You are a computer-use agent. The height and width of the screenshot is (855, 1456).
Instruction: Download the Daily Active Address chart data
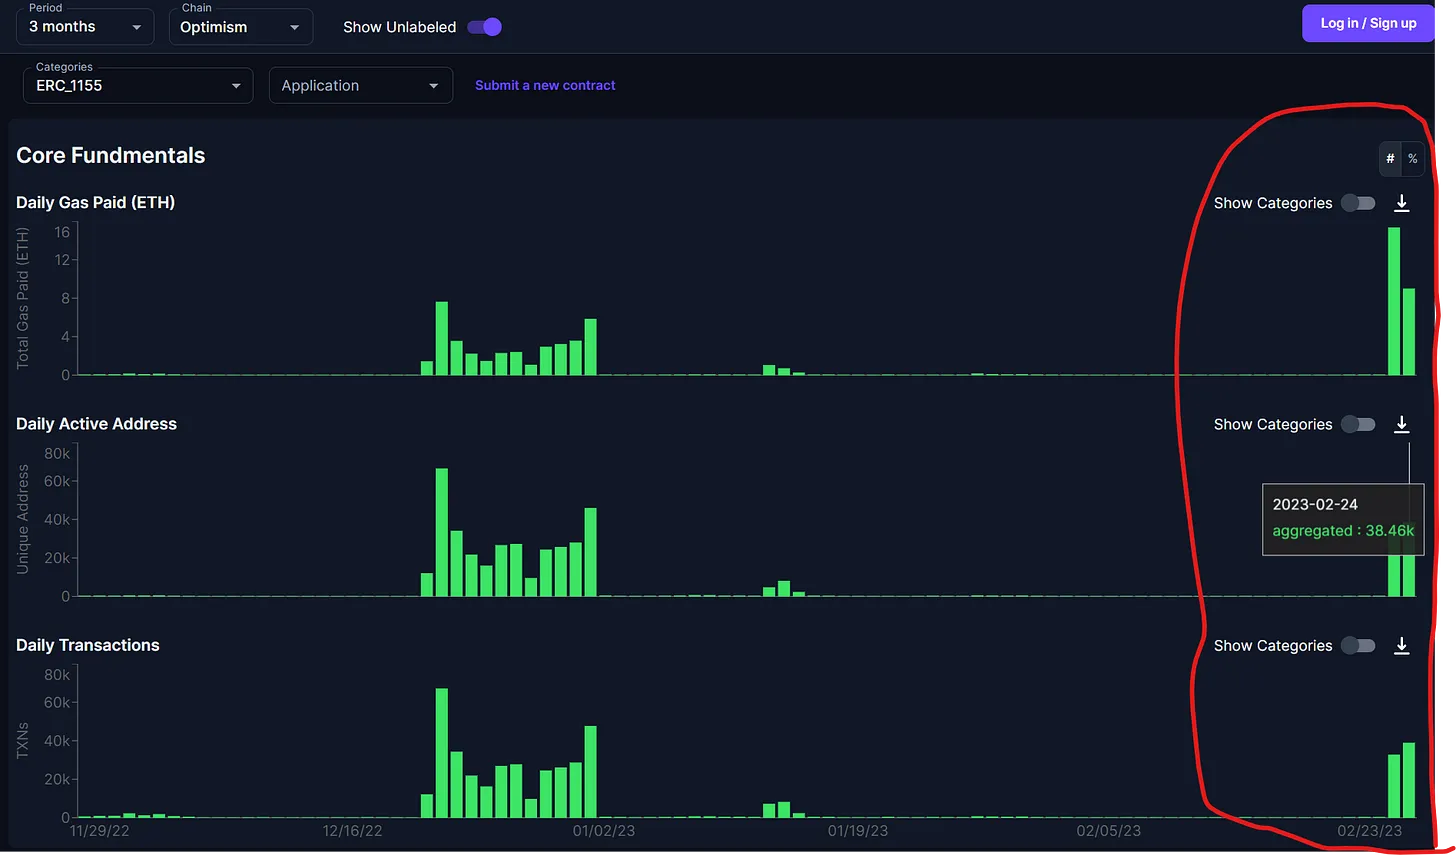pyautogui.click(x=1402, y=424)
